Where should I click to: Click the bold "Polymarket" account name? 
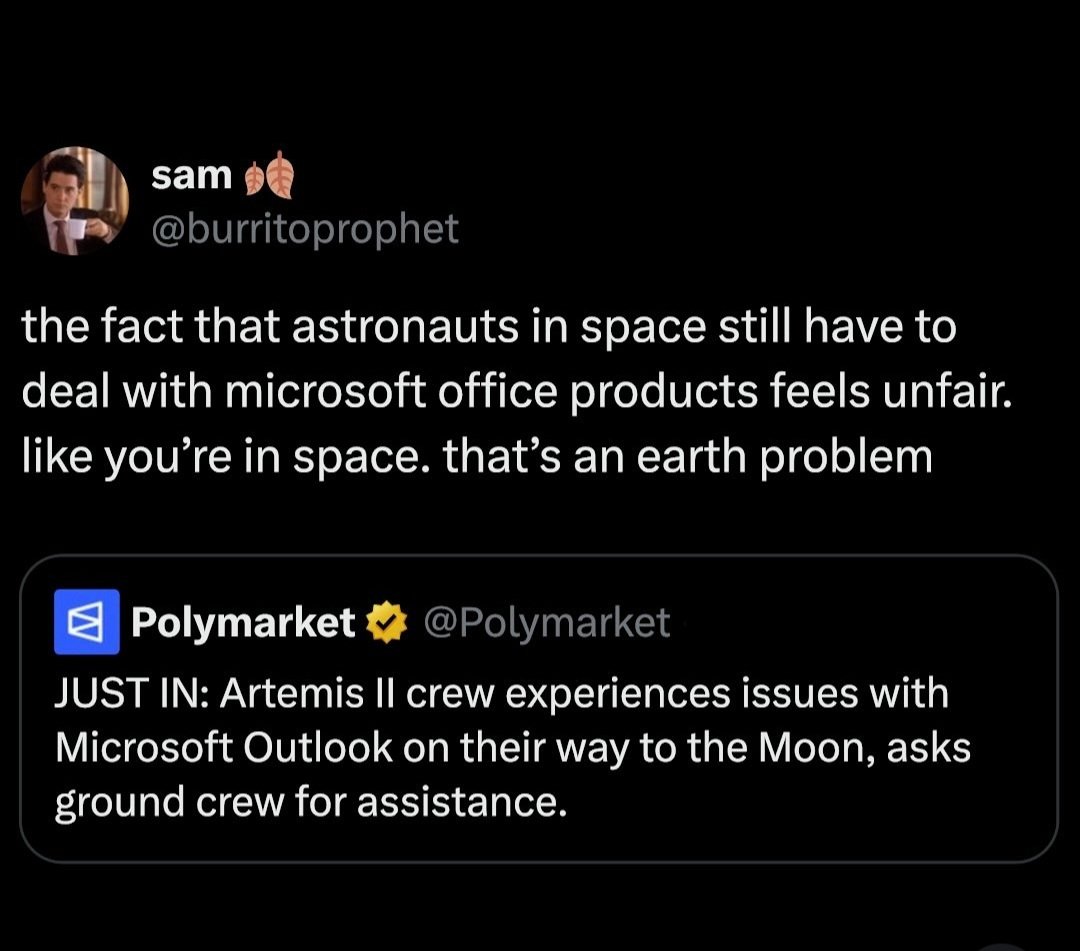point(243,623)
